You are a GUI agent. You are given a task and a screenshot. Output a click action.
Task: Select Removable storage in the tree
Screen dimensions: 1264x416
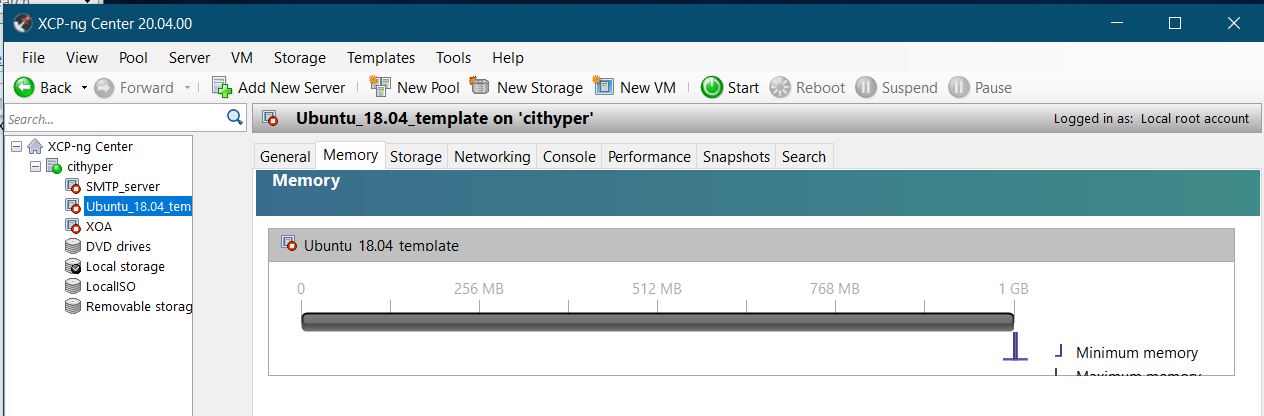tap(139, 306)
